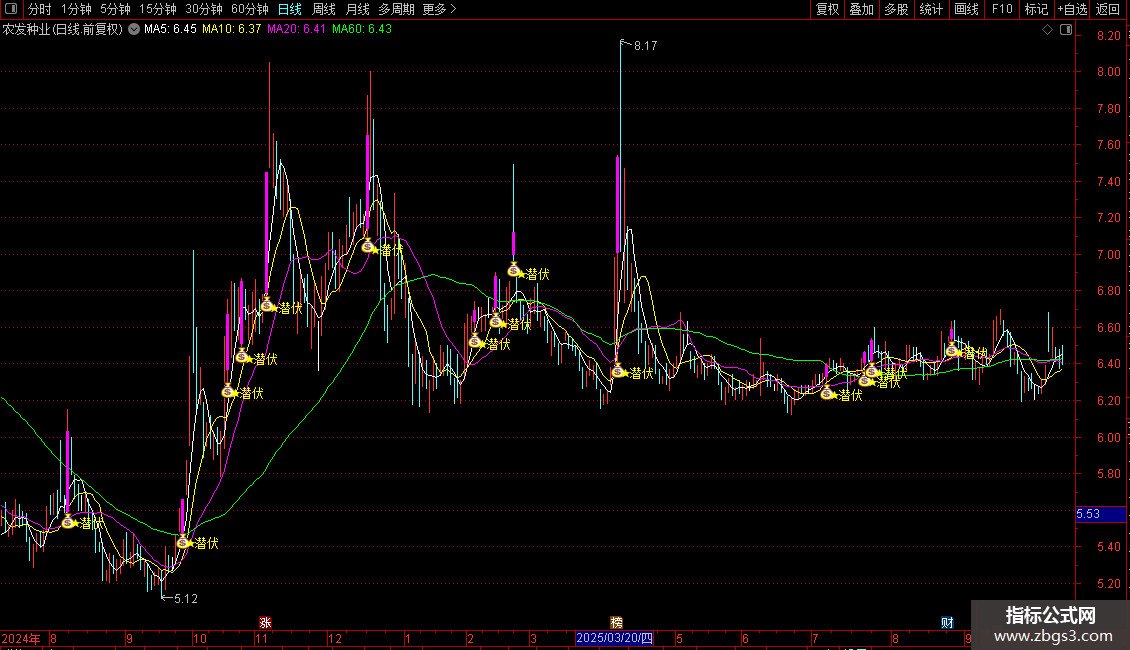Toggle the left sidebar panel icon
1130x650 pixels.
tap(10, 9)
